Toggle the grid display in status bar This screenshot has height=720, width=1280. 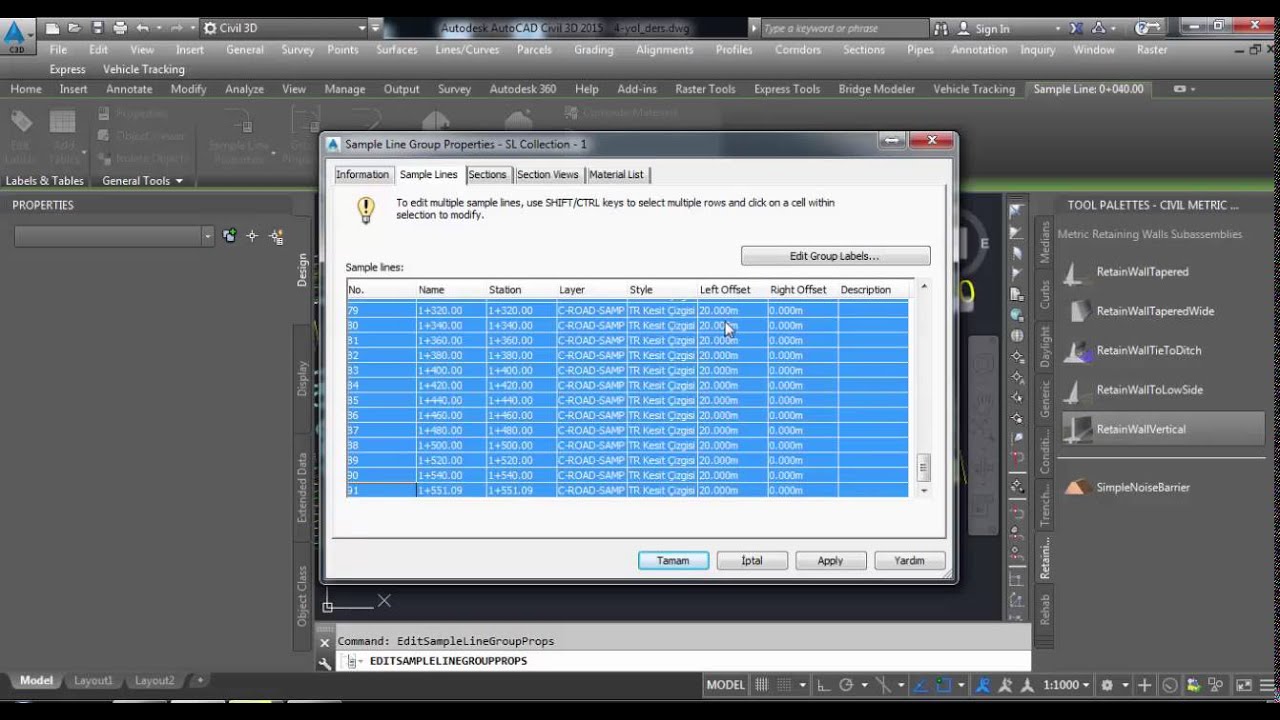(x=762, y=685)
